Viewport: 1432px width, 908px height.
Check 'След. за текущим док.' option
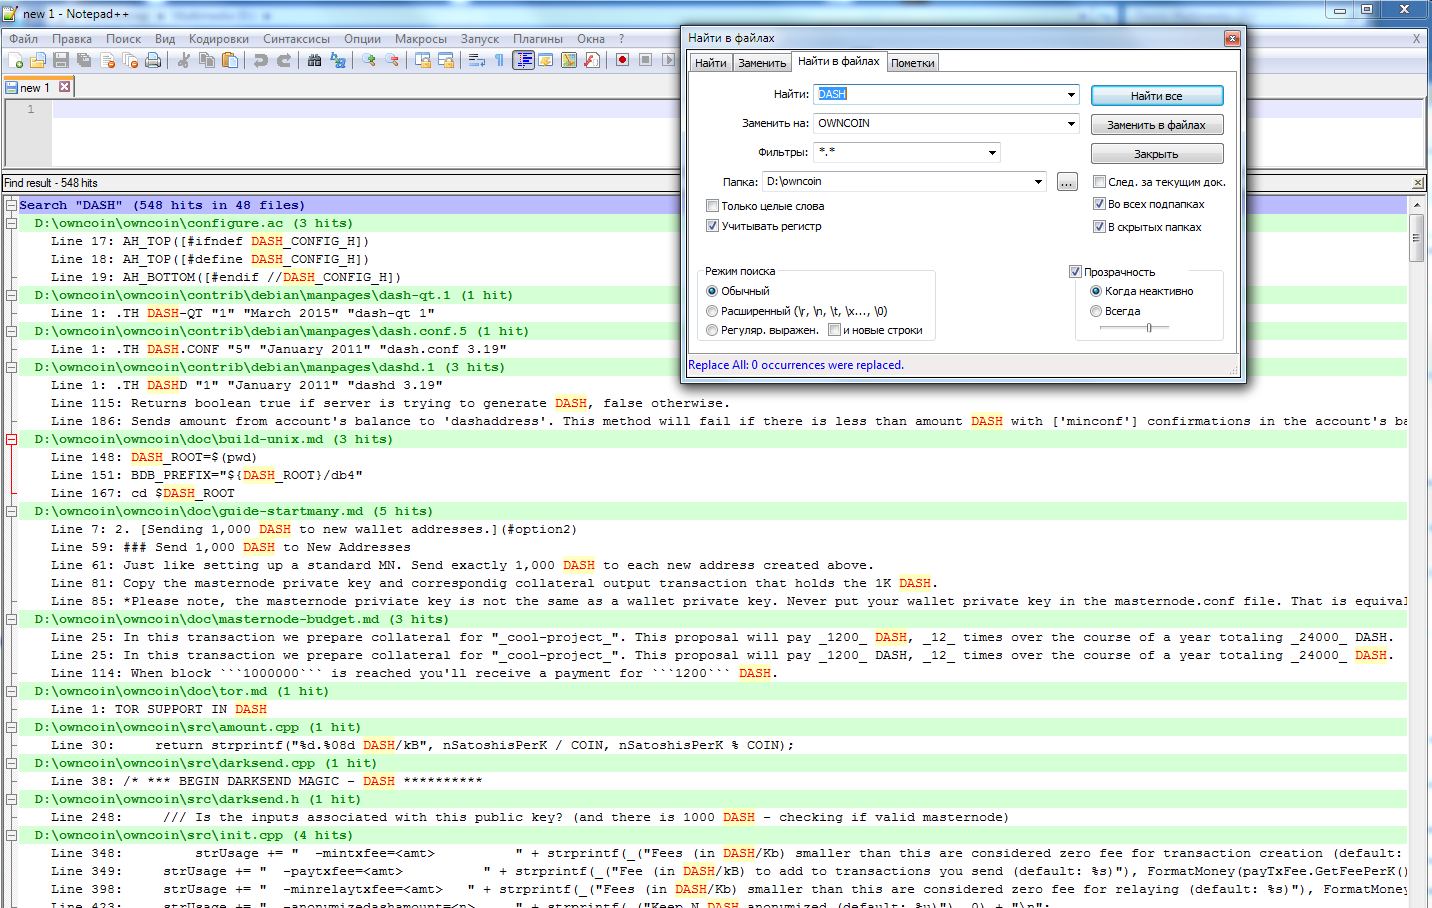[x=1099, y=182]
